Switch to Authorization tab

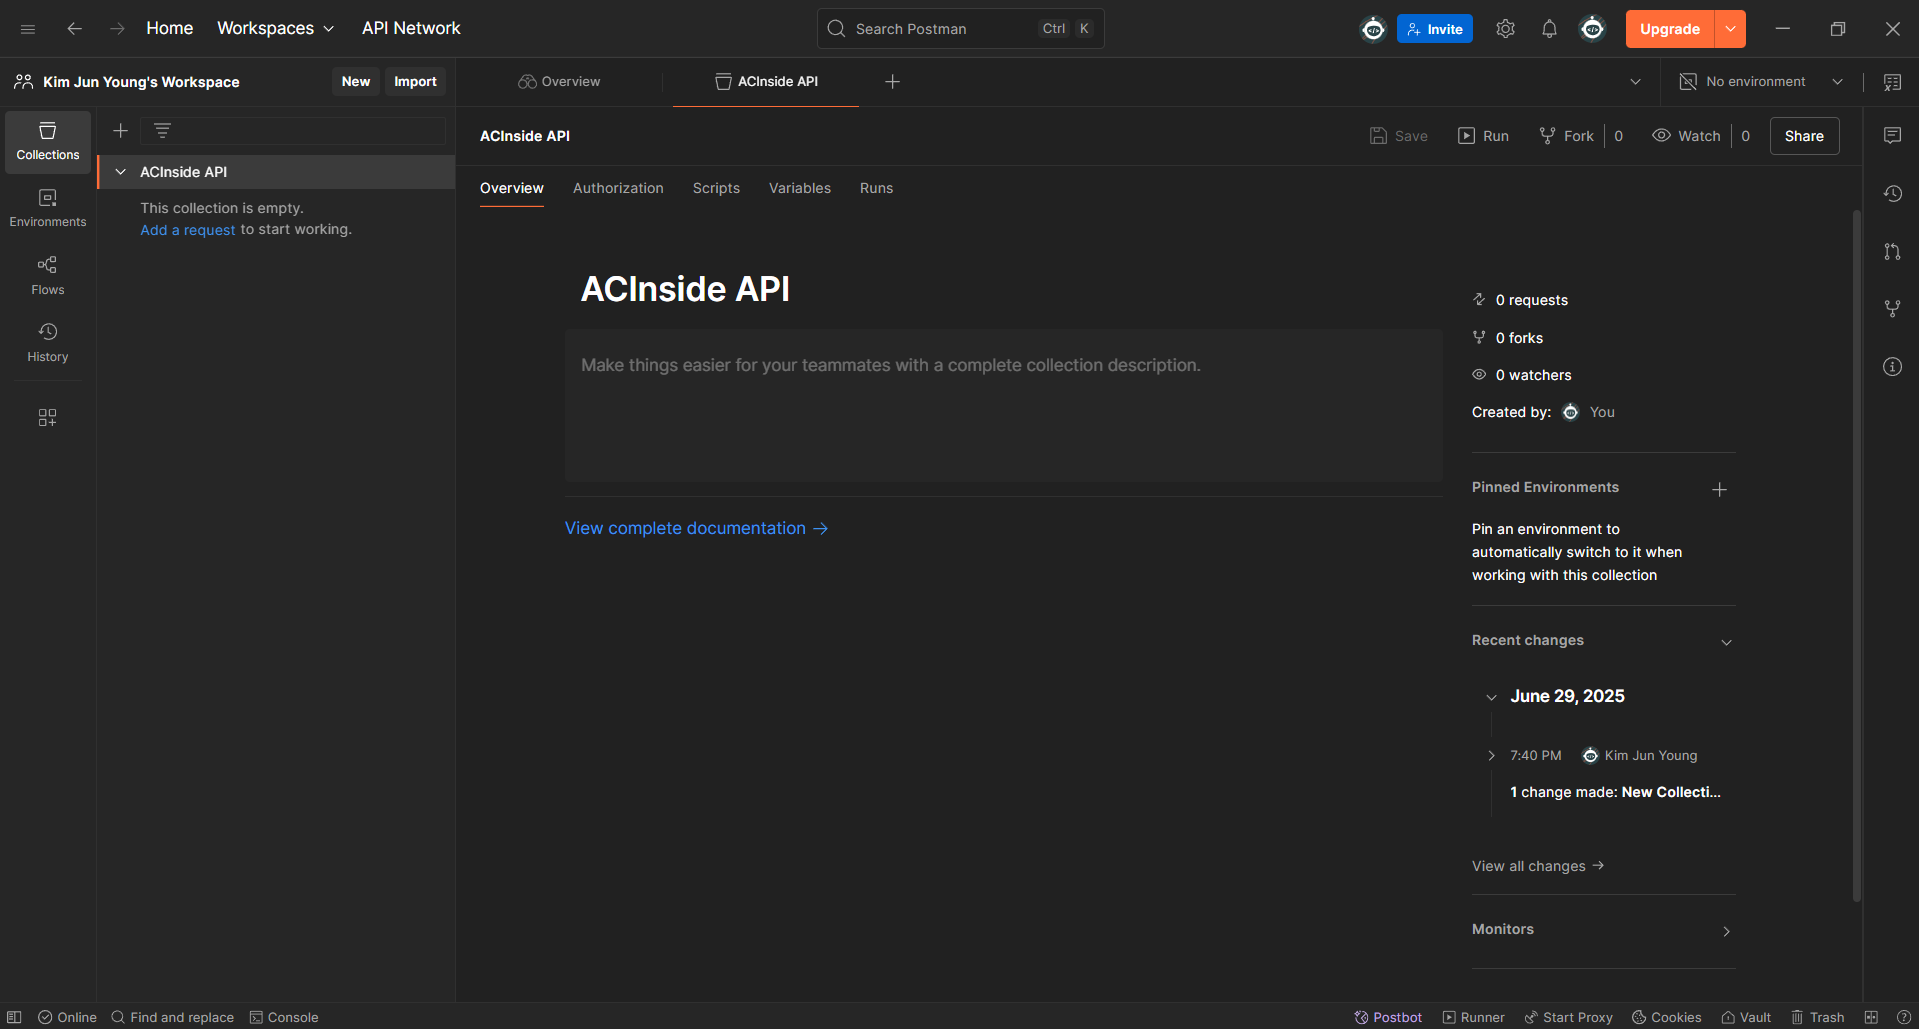618,188
